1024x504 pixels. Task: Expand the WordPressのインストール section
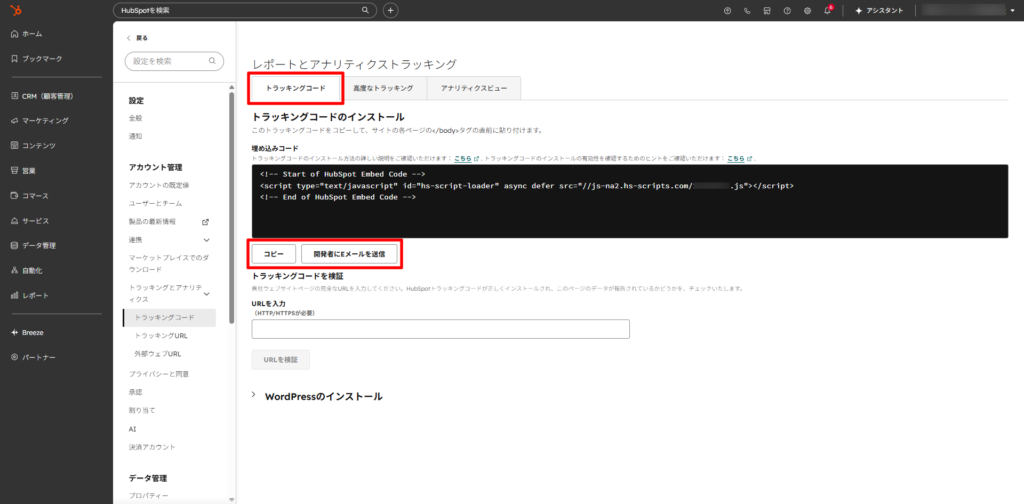click(317, 396)
